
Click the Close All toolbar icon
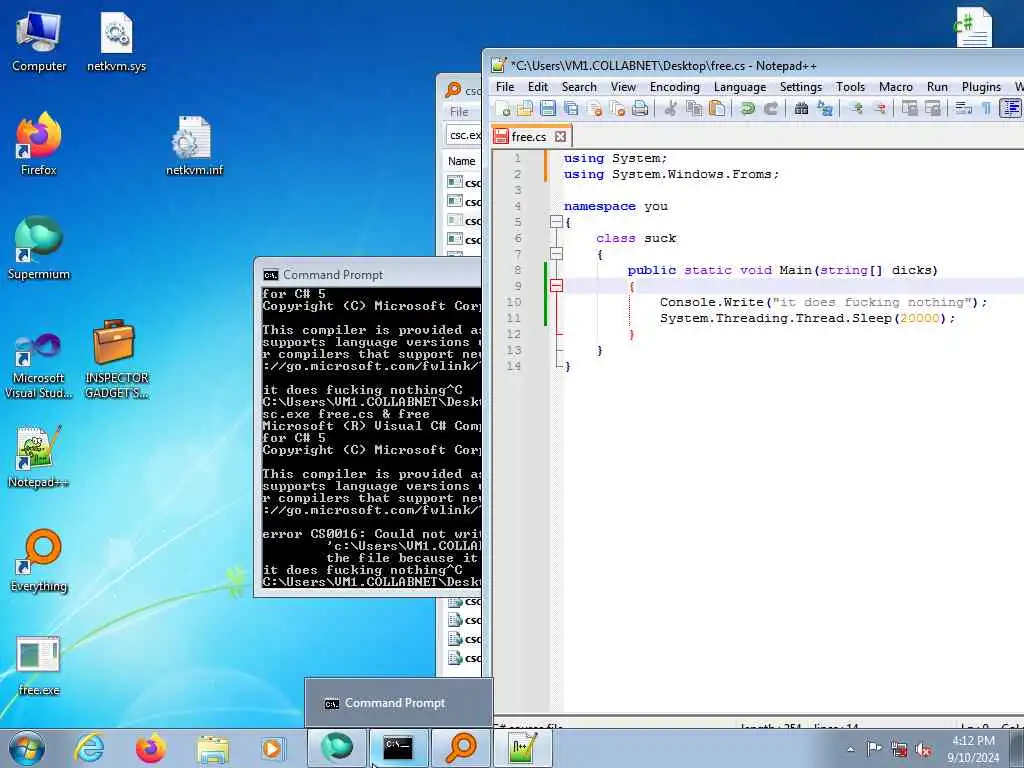616,108
